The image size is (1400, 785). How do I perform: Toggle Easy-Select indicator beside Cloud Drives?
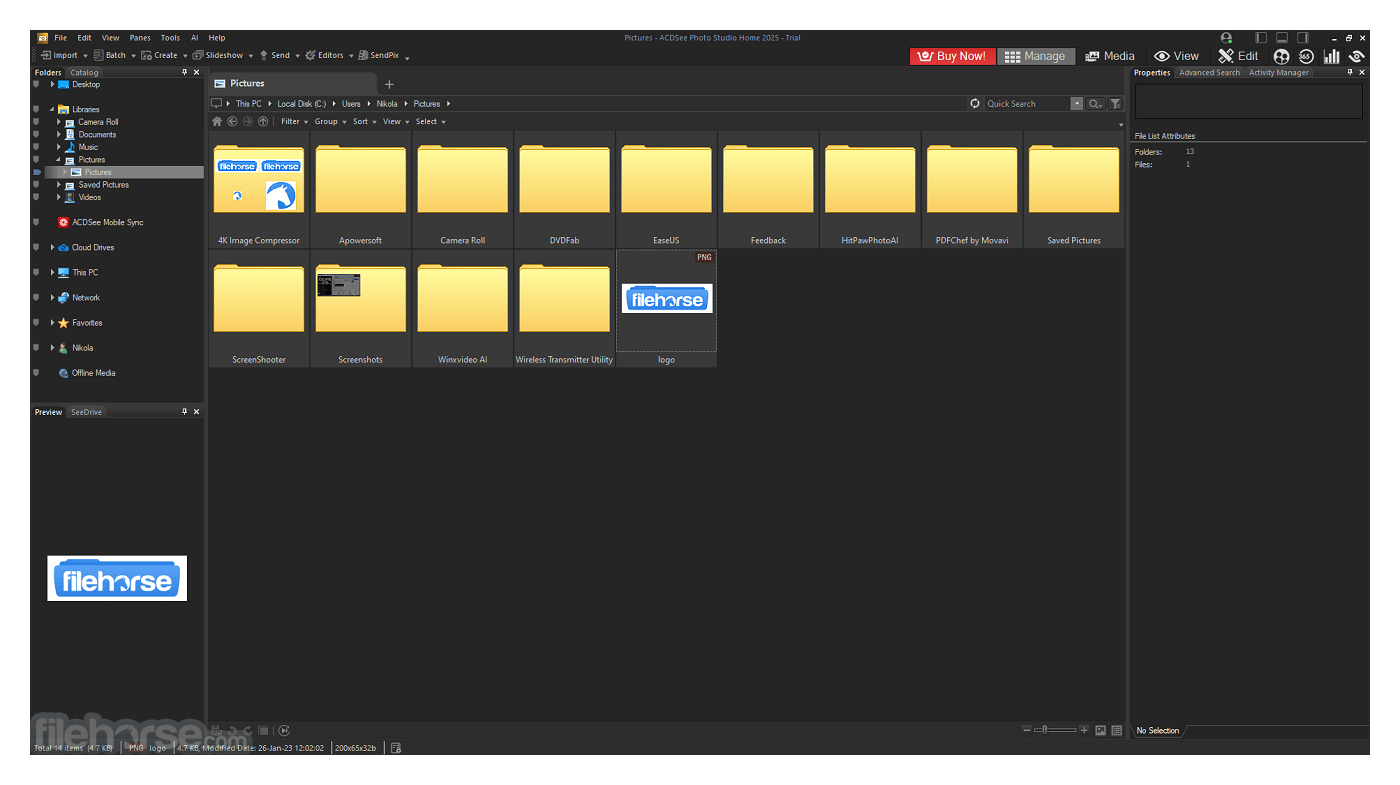click(x=37, y=248)
